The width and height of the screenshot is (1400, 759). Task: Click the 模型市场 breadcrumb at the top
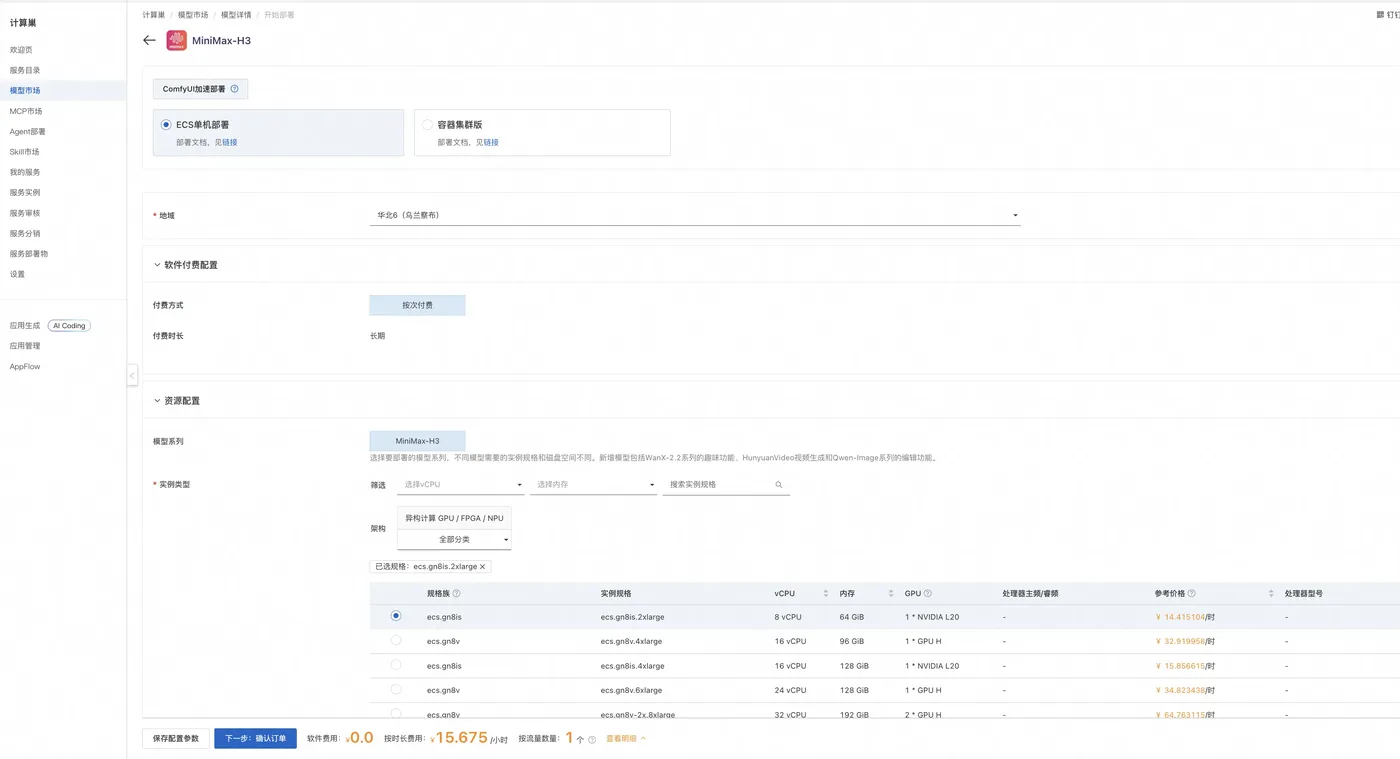tap(193, 15)
